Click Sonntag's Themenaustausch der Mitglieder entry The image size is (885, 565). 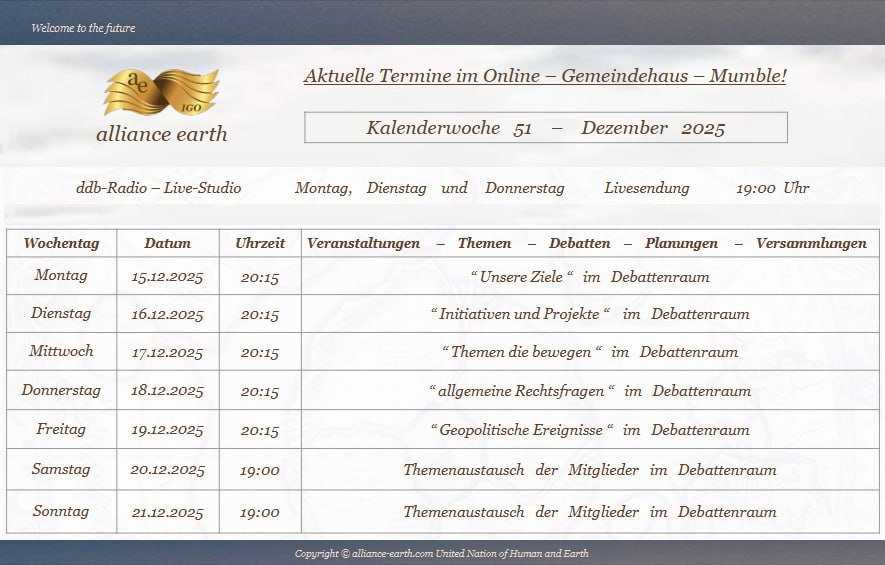click(x=590, y=512)
